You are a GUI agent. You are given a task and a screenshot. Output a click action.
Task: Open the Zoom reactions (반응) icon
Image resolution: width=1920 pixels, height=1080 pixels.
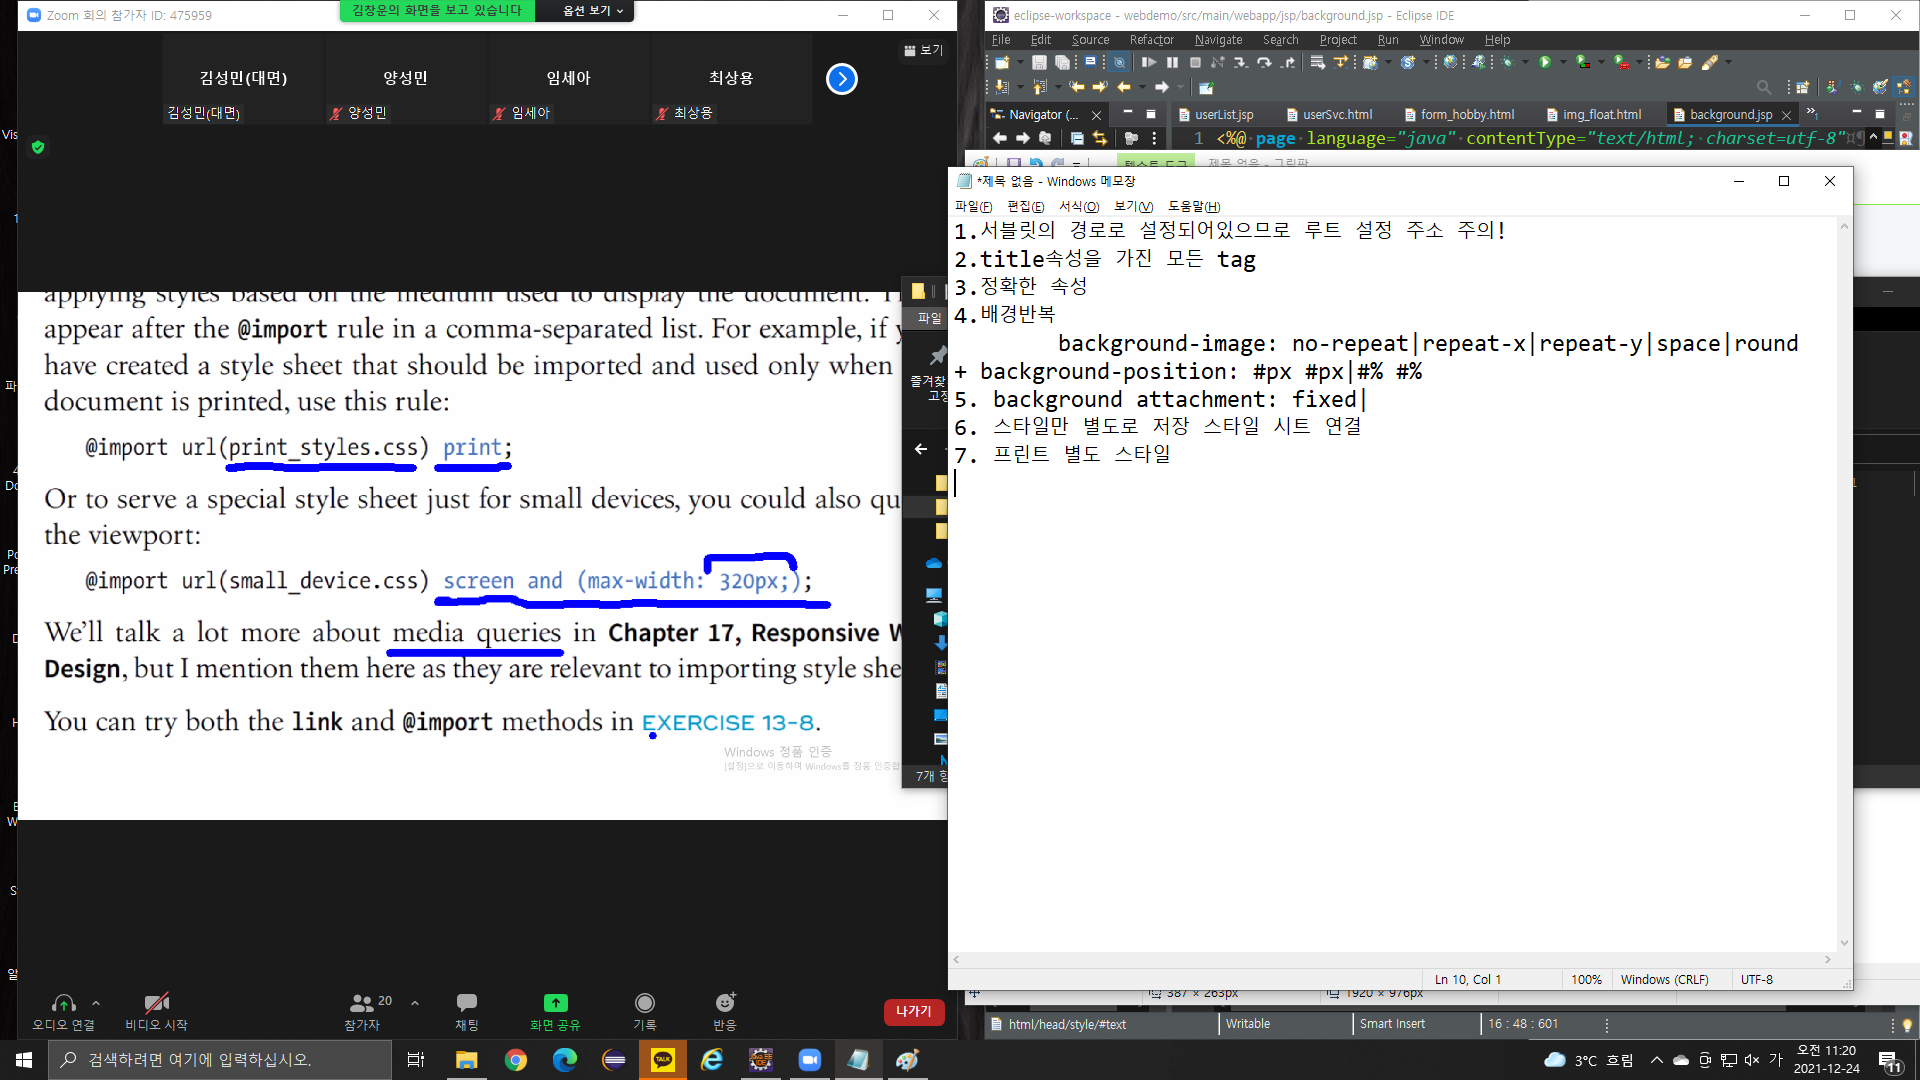725,1003
